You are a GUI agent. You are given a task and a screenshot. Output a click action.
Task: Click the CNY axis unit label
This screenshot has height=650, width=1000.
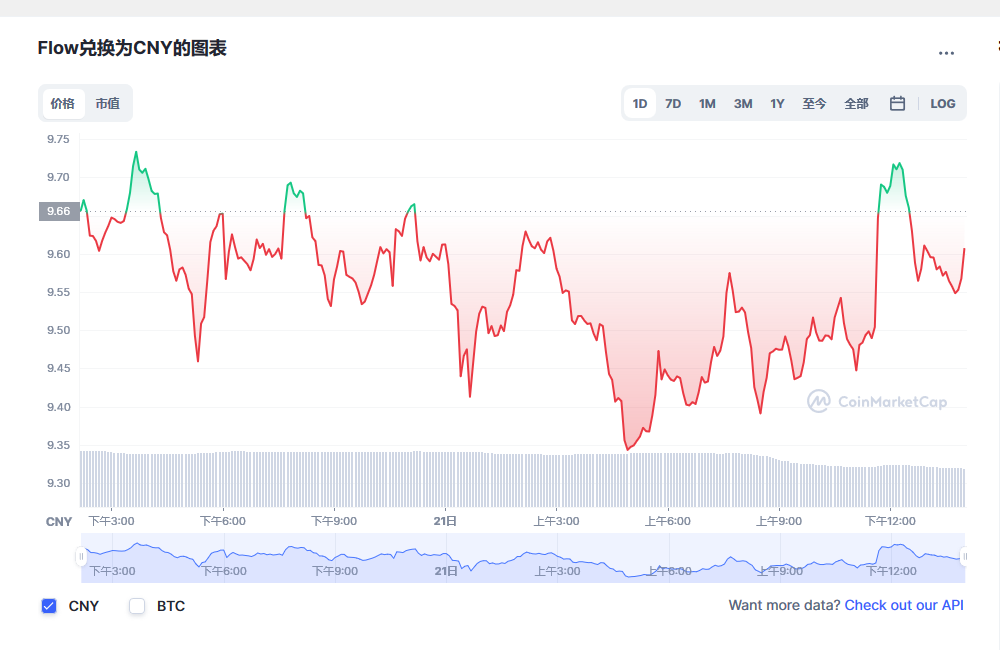59,522
